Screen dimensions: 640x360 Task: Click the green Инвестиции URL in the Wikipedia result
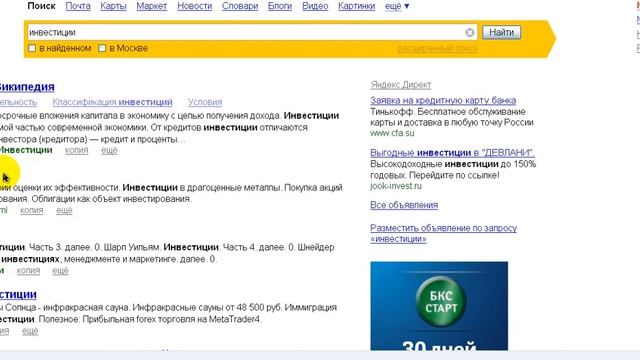tap(26, 150)
